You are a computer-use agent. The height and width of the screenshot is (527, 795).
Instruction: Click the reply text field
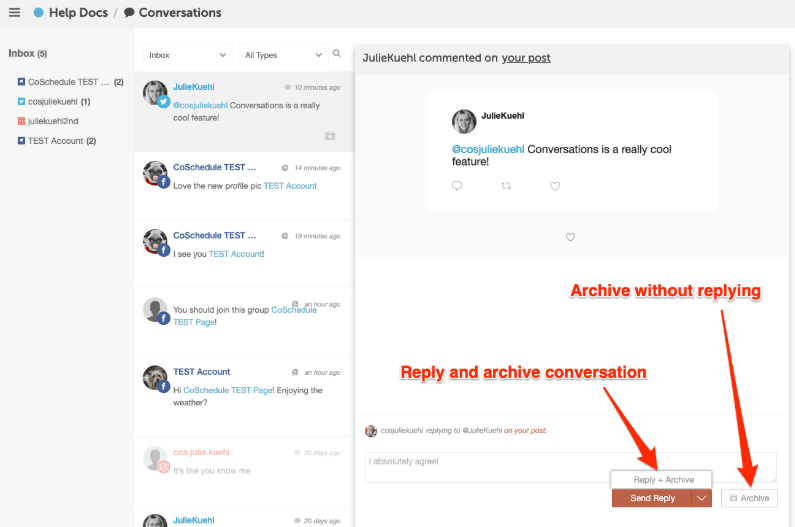click(x=570, y=468)
